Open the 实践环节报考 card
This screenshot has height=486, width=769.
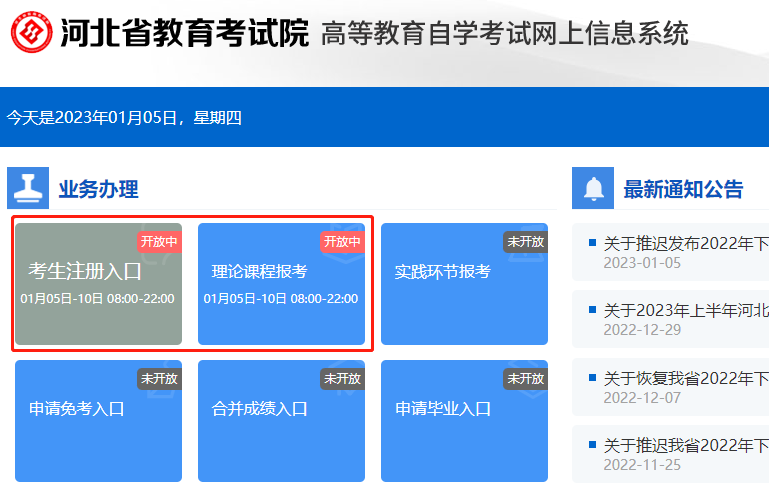tap(464, 284)
